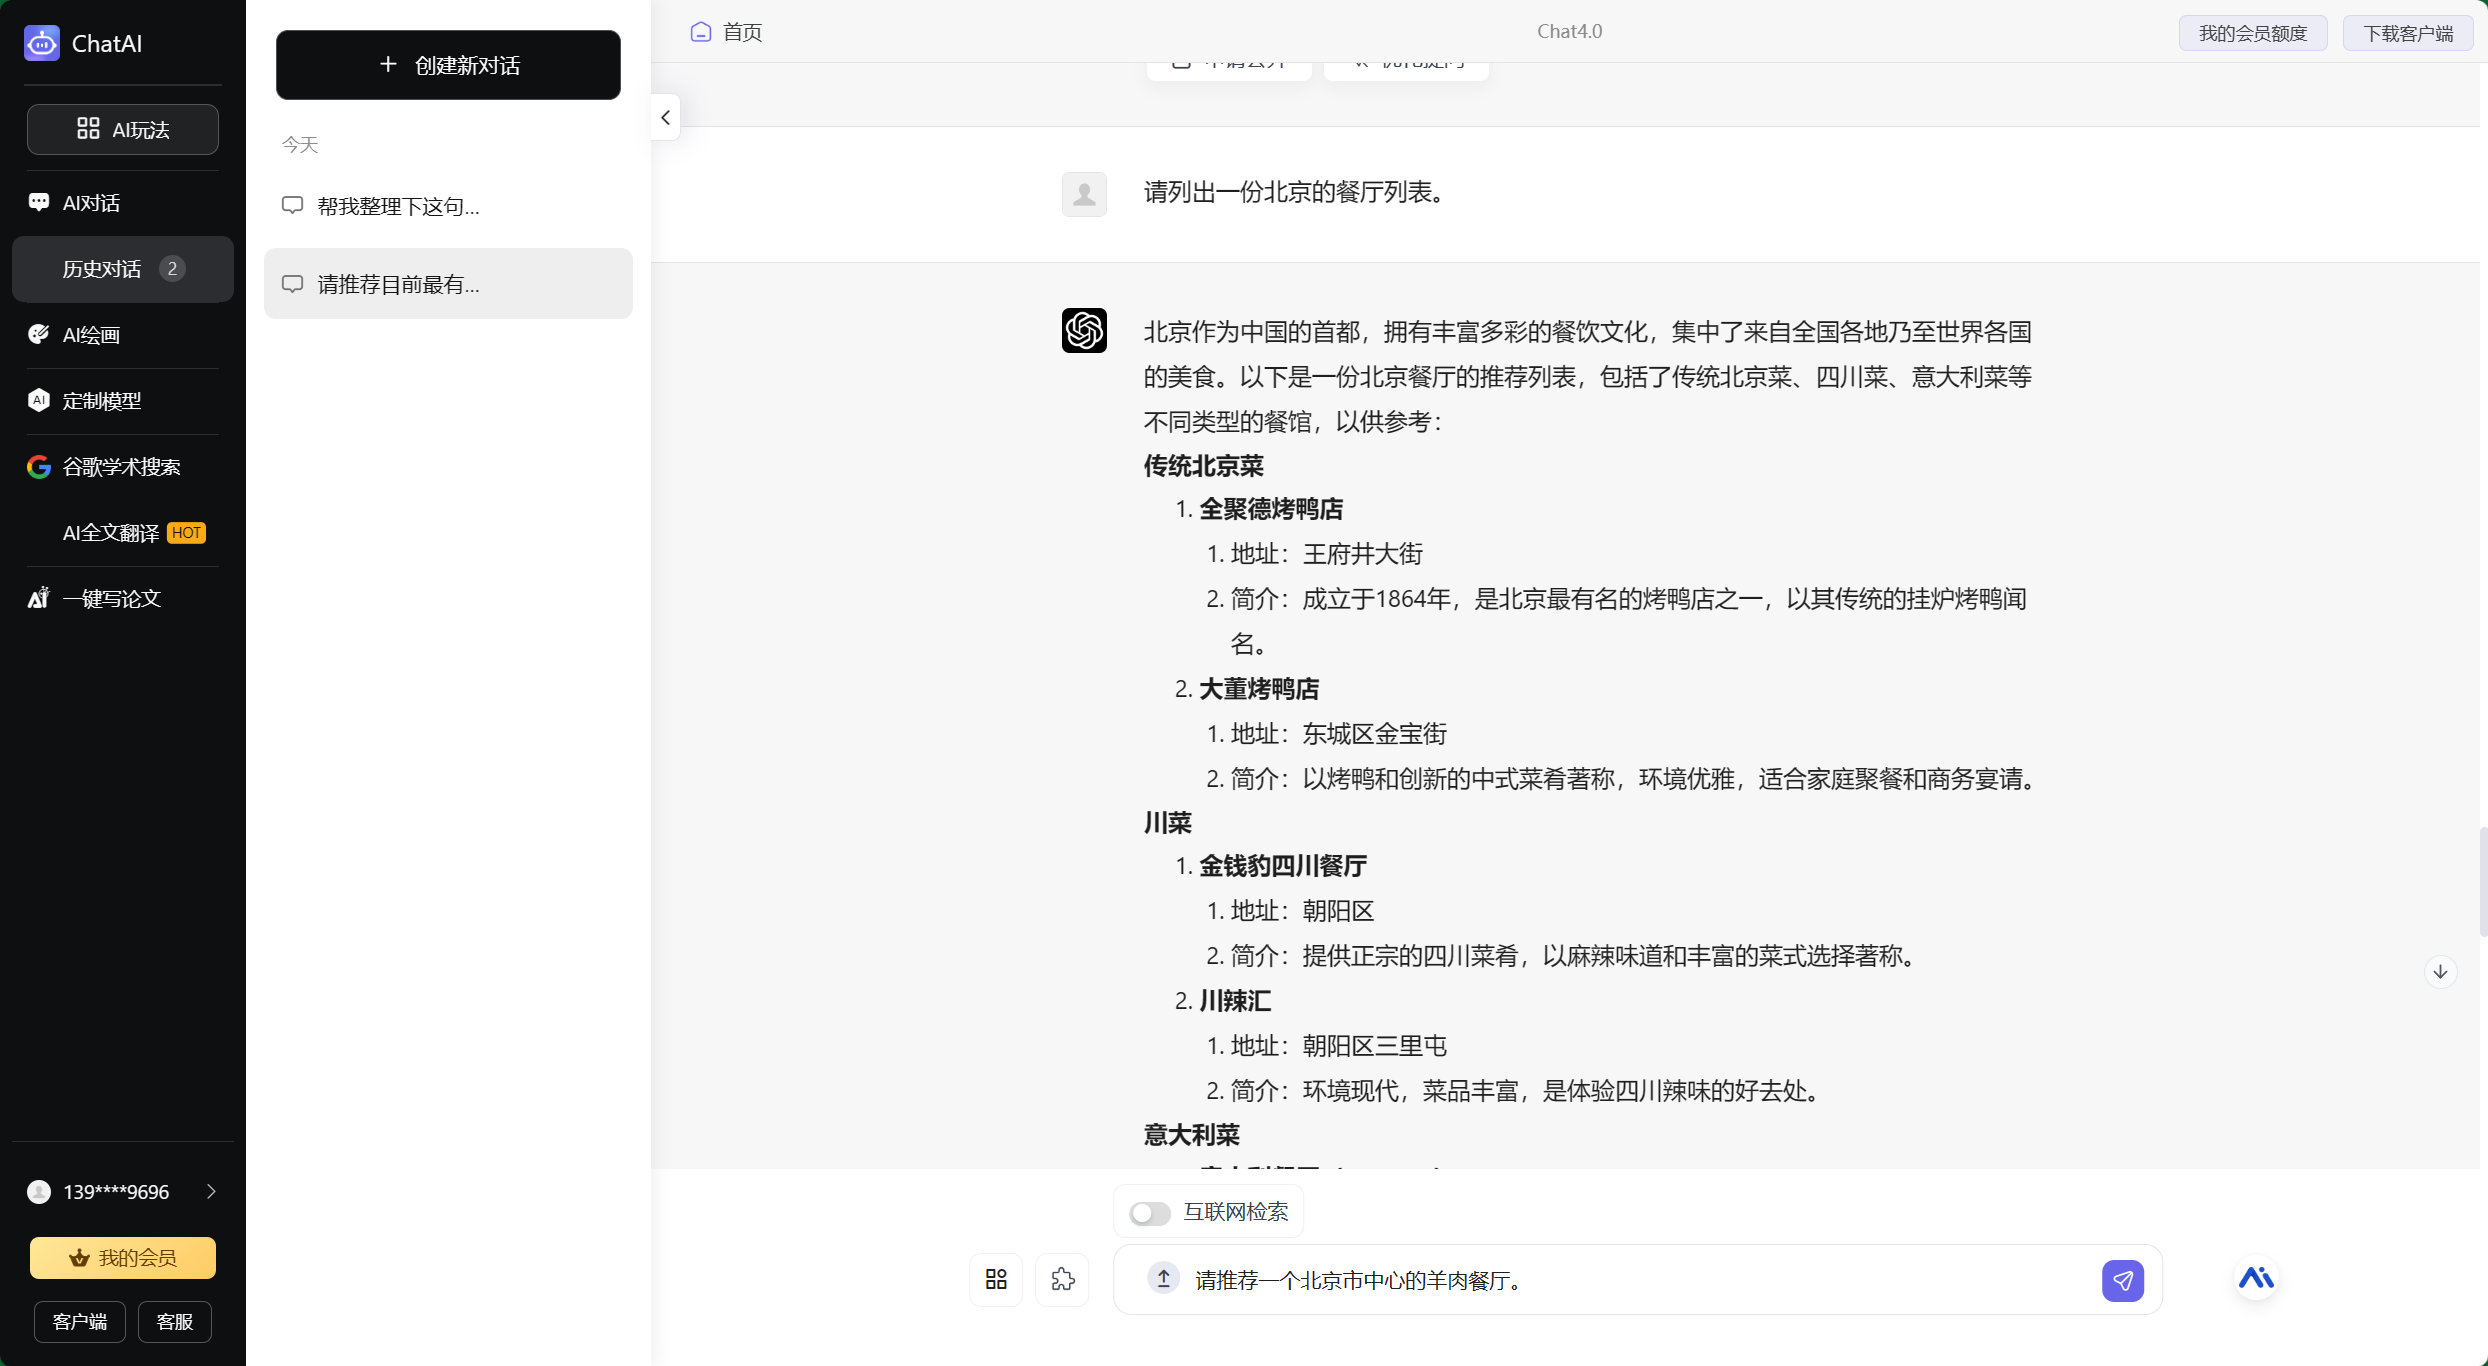Screen dimensions: 2488x1366
Task: Enable the 互联网检索 toggle
Action: 1149,1212
